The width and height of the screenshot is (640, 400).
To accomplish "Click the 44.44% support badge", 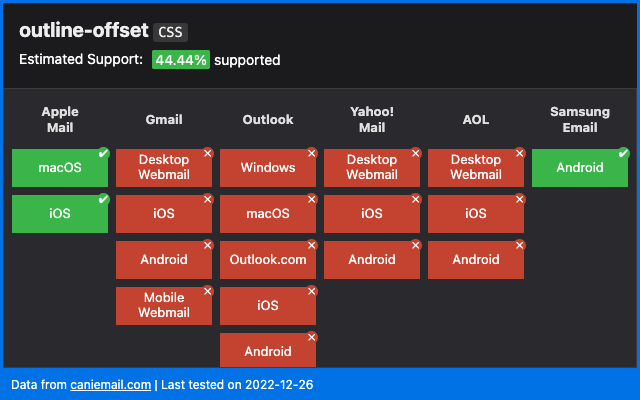I will (x=181, y=60).
